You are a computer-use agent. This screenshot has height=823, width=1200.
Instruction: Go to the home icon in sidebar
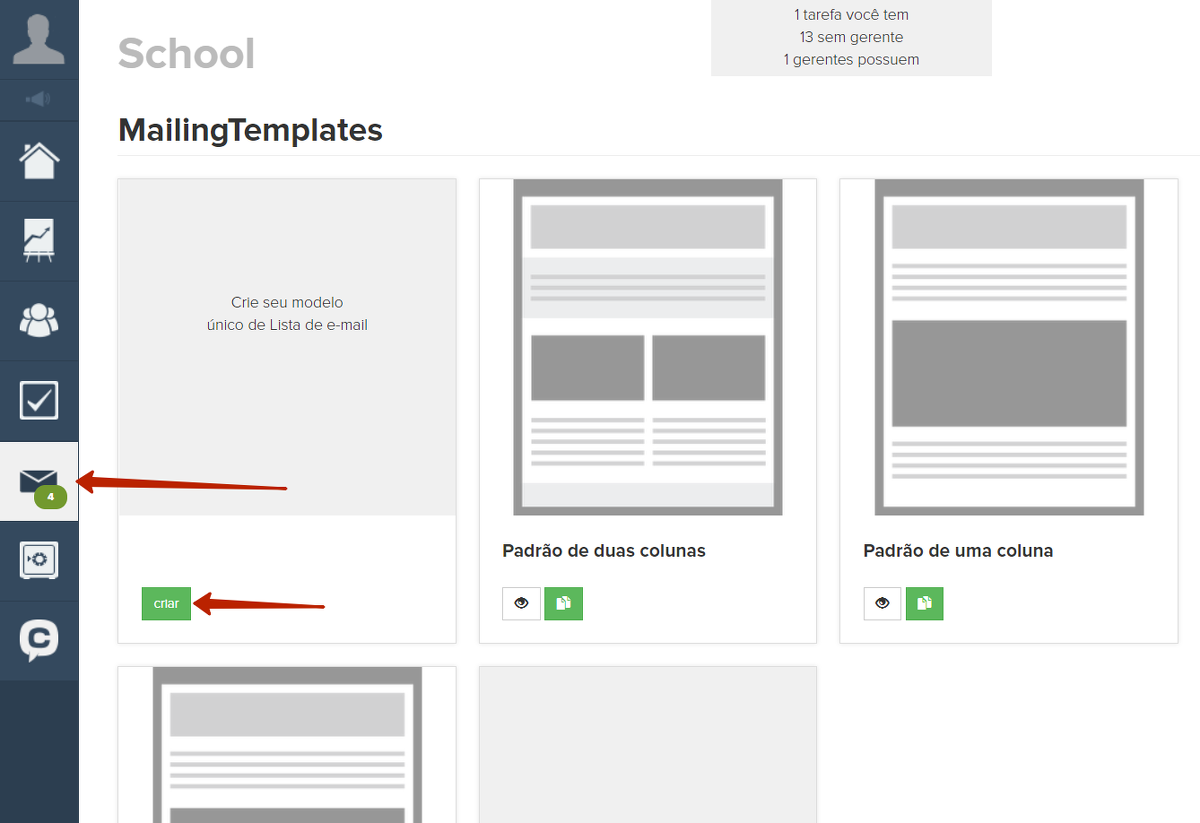(39, 161)
